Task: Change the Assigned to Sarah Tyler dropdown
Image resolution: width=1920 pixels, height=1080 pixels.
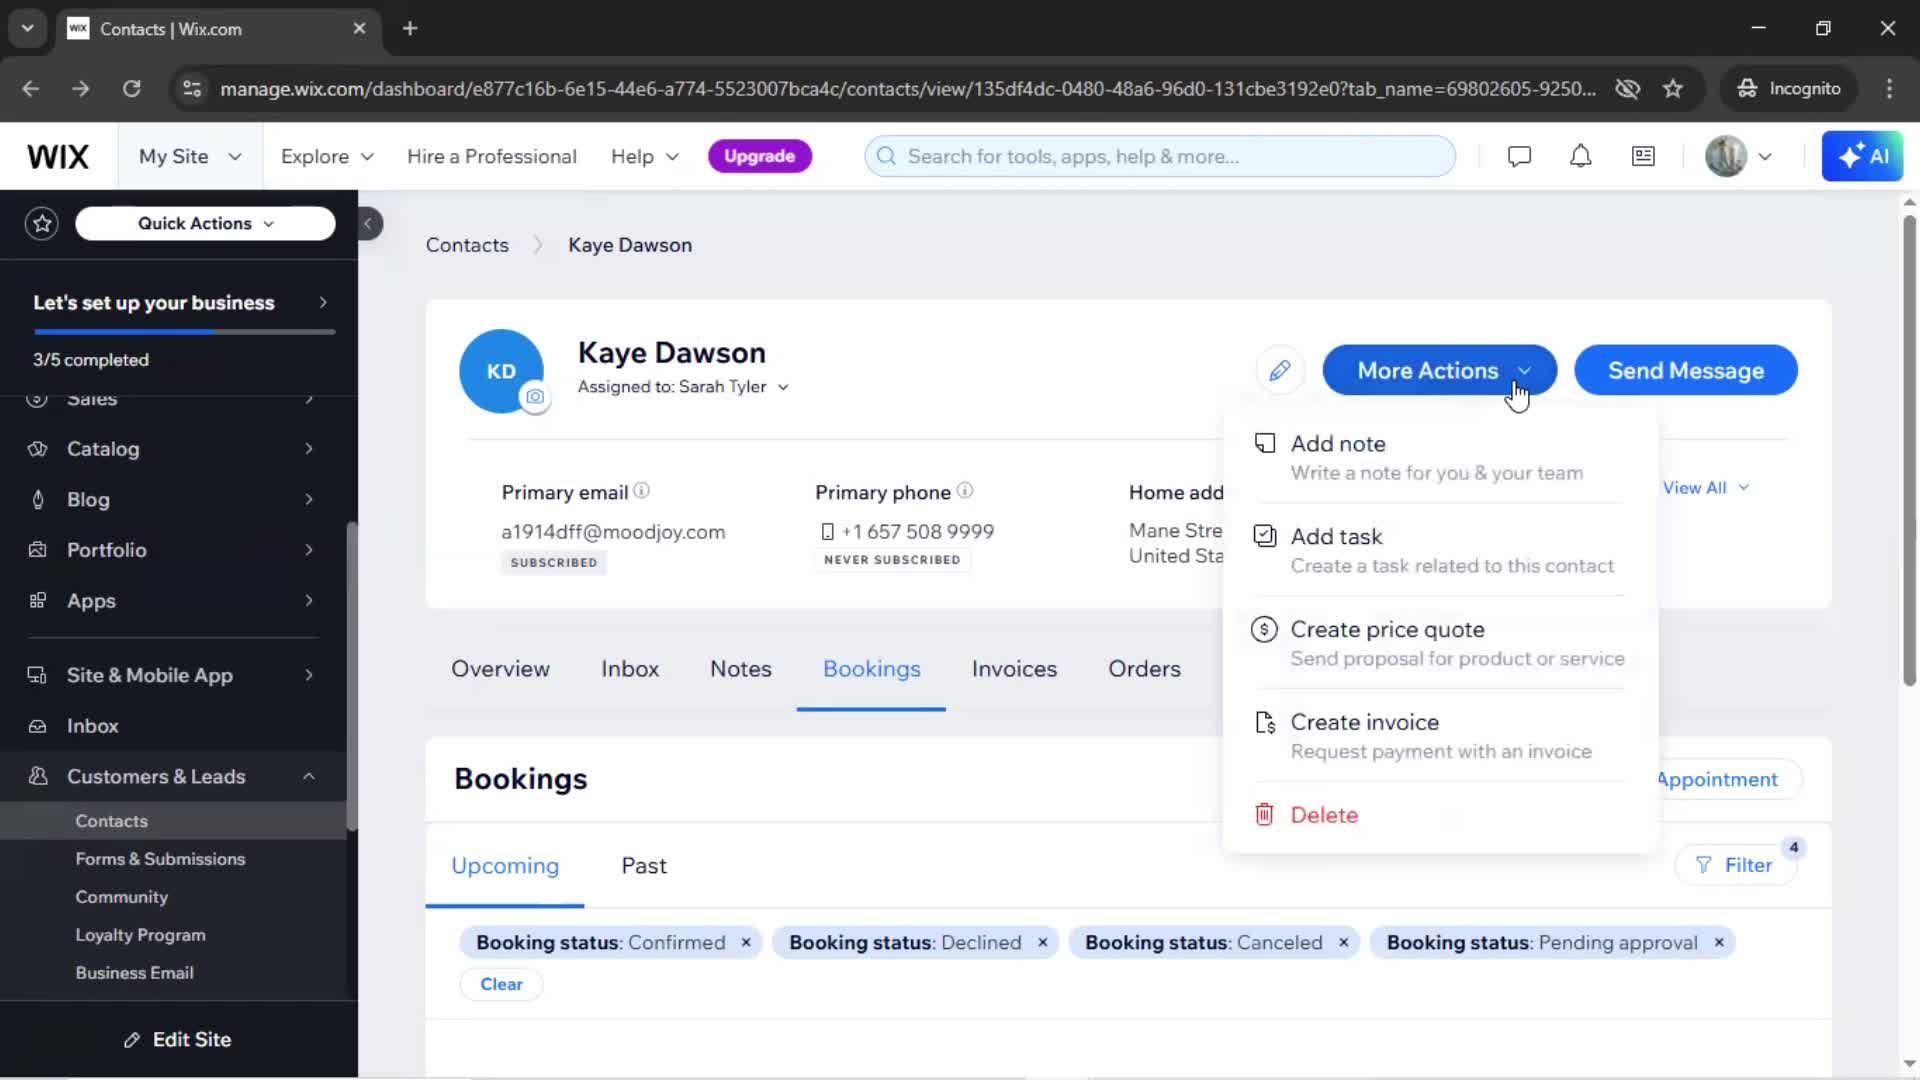Action: pos(684,387)
